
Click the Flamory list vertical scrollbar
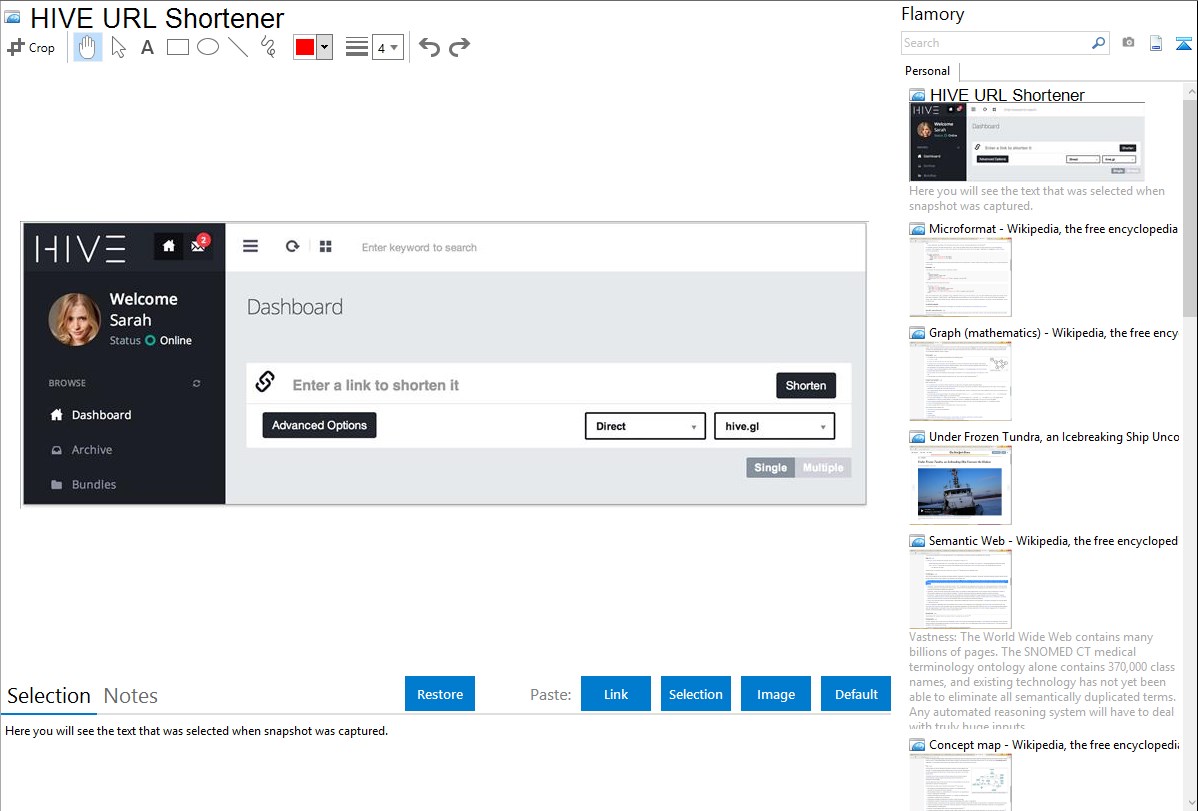click(x=1190, y=208)
